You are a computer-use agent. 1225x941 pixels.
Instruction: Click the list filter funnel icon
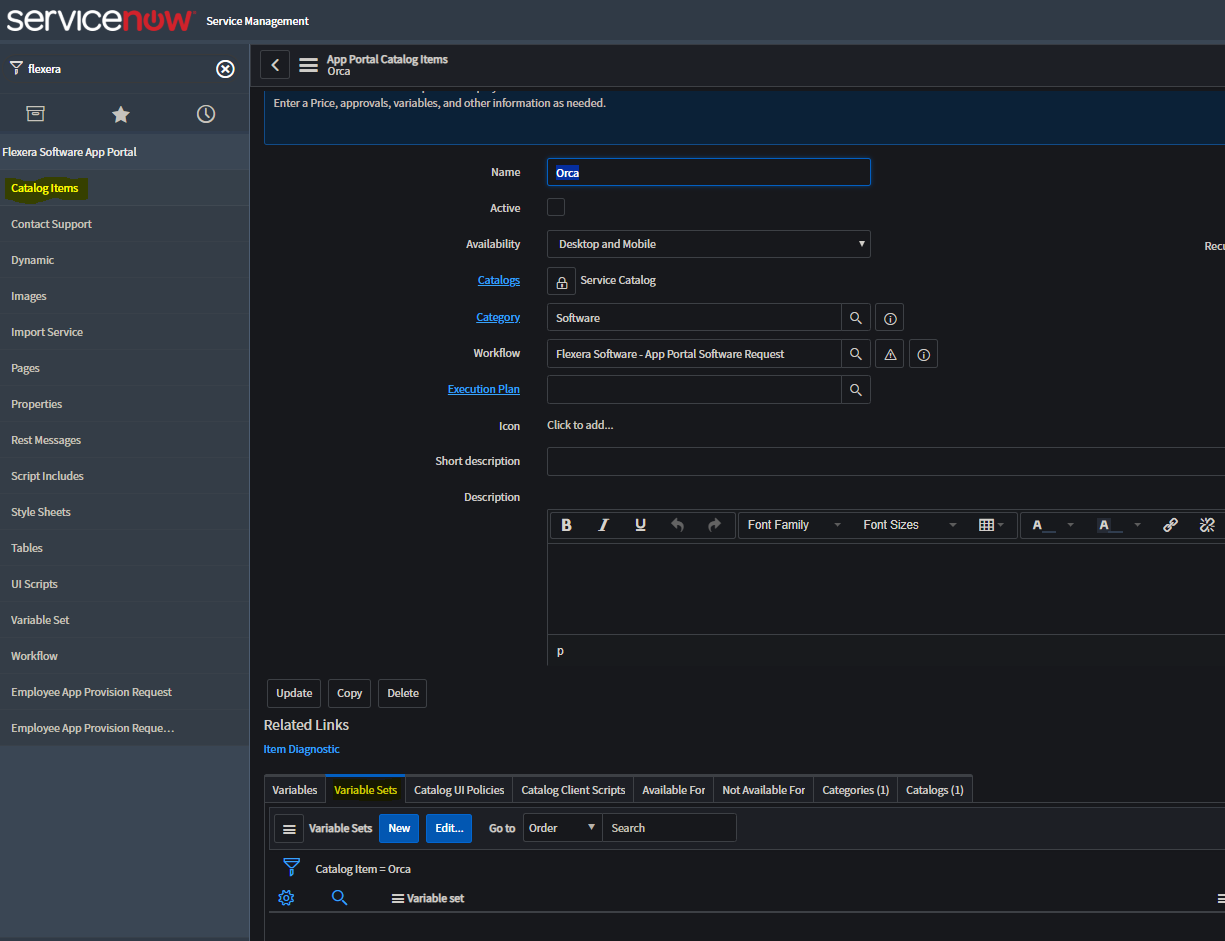[x=291, y=867]
